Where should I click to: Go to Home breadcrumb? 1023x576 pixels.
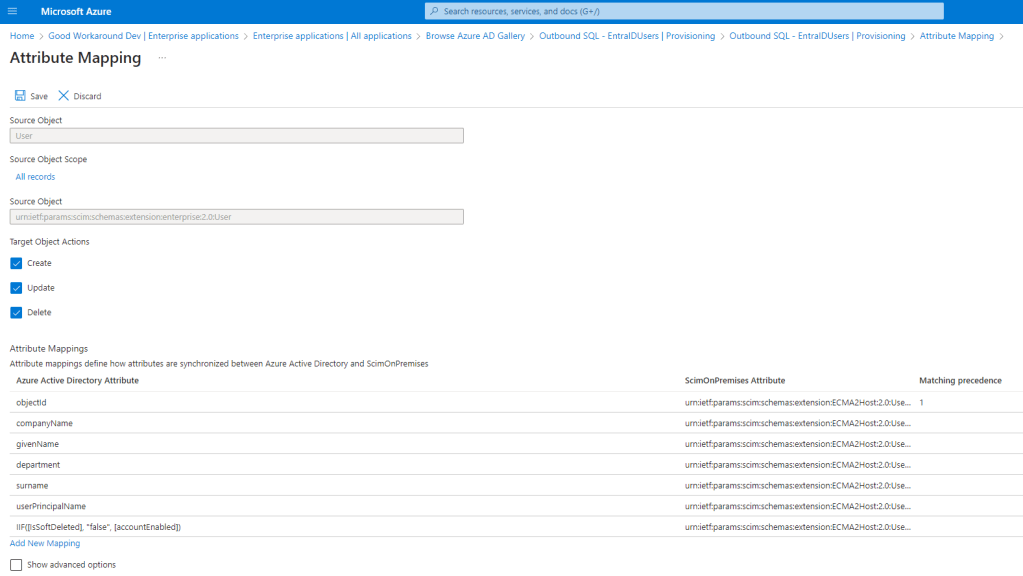pos(22,36)
